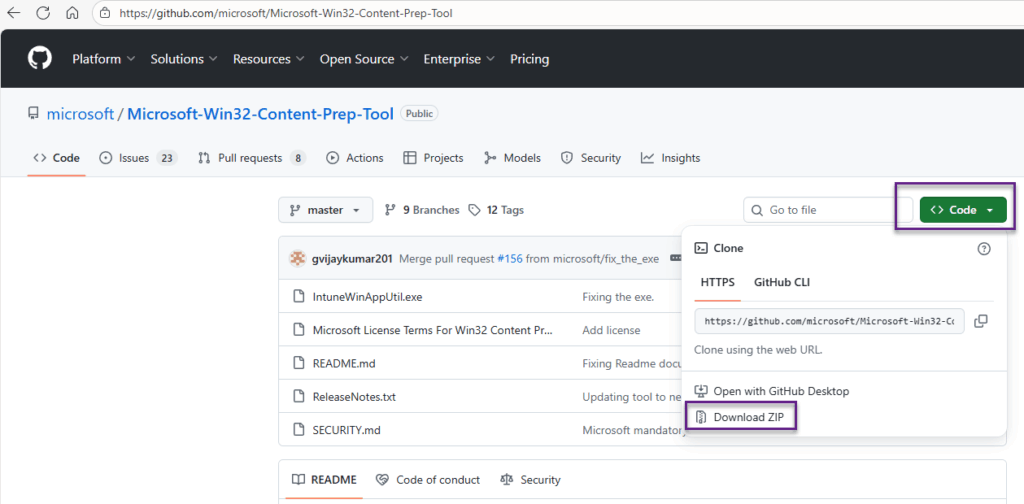Click the GitHub logo icon
Image resolution: width=1024 pixels, height=504 pixels.
(x=40, y=59)
